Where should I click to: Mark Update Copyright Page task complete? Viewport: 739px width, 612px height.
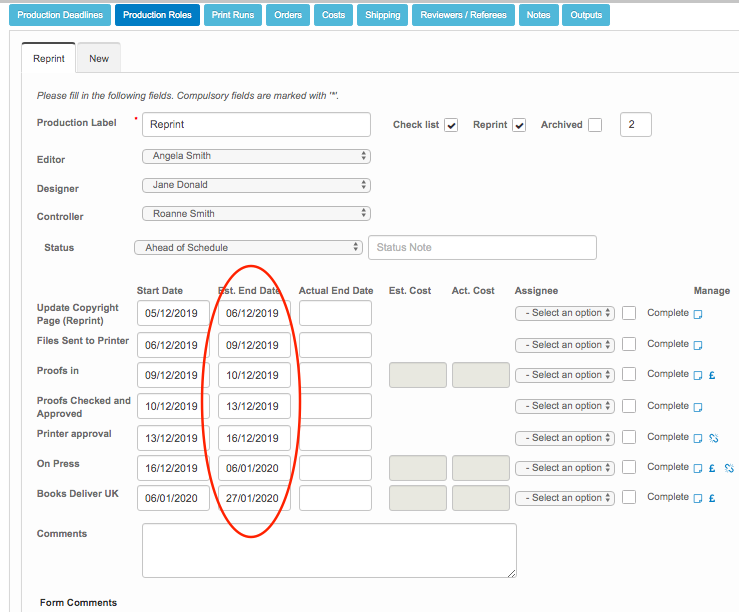click(x=629, y=313)
